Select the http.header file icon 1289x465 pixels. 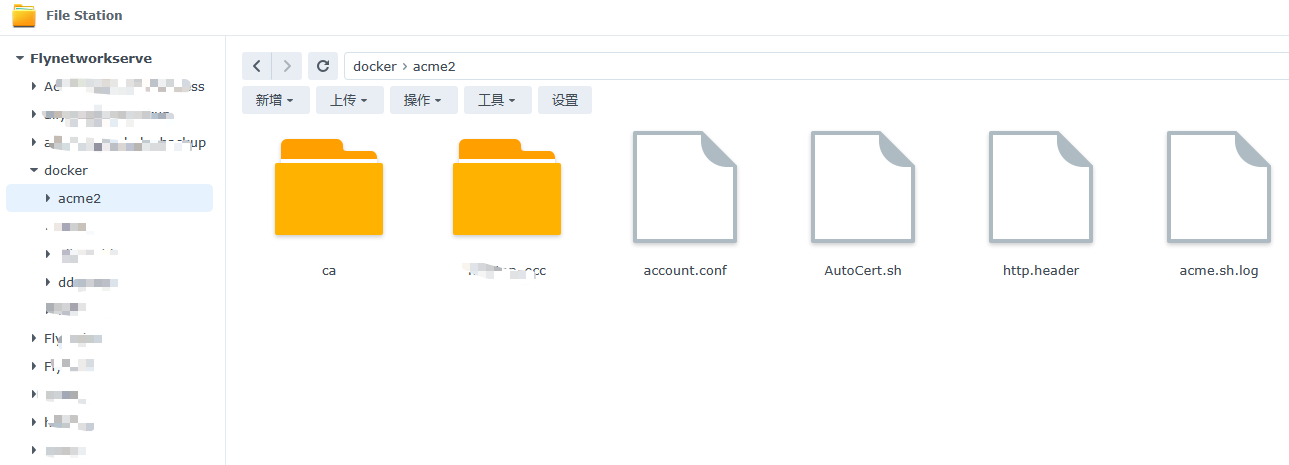pos(1041,187)
